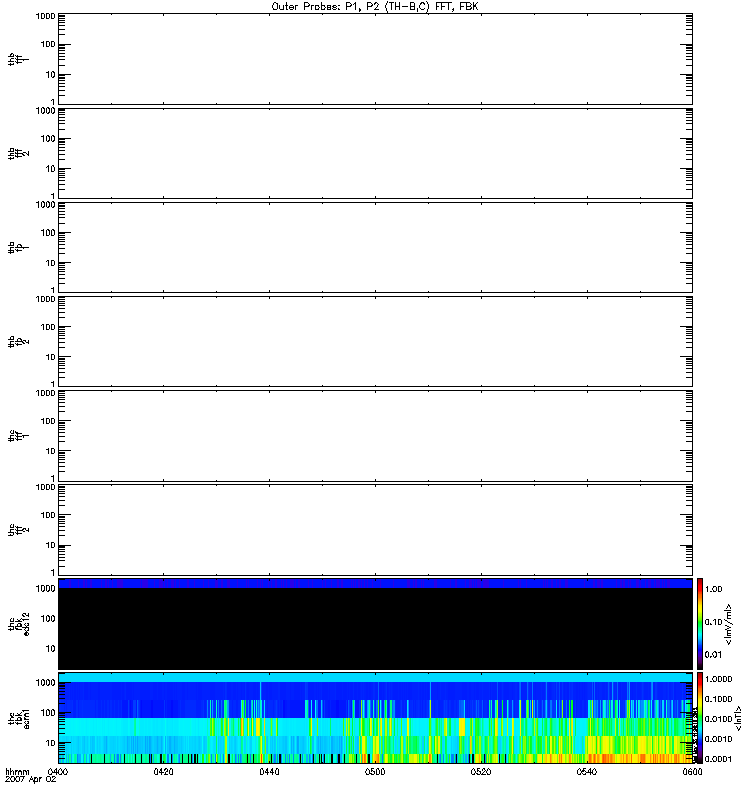Click the 'thb fff 2' panel label
Viewport: 750px width, 800px height.
[x=18, y=154]
